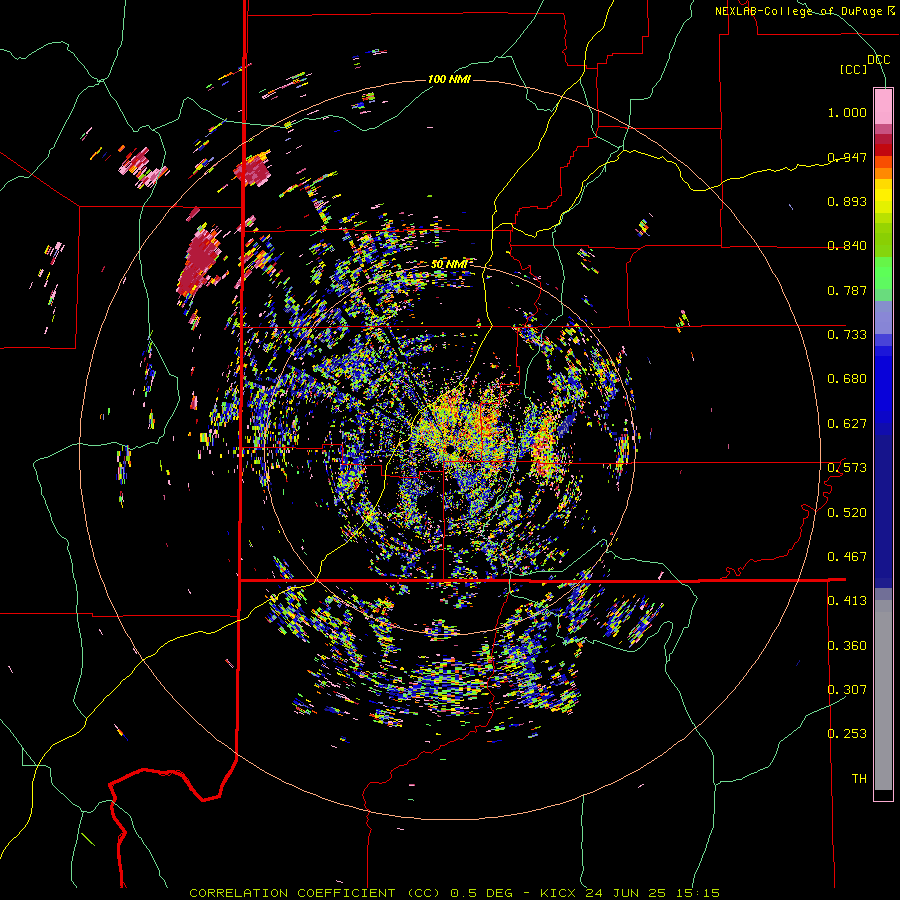Screen dimensions: 900x900
Task: Click the 0.573 scale label
Action: coord(847,468)
